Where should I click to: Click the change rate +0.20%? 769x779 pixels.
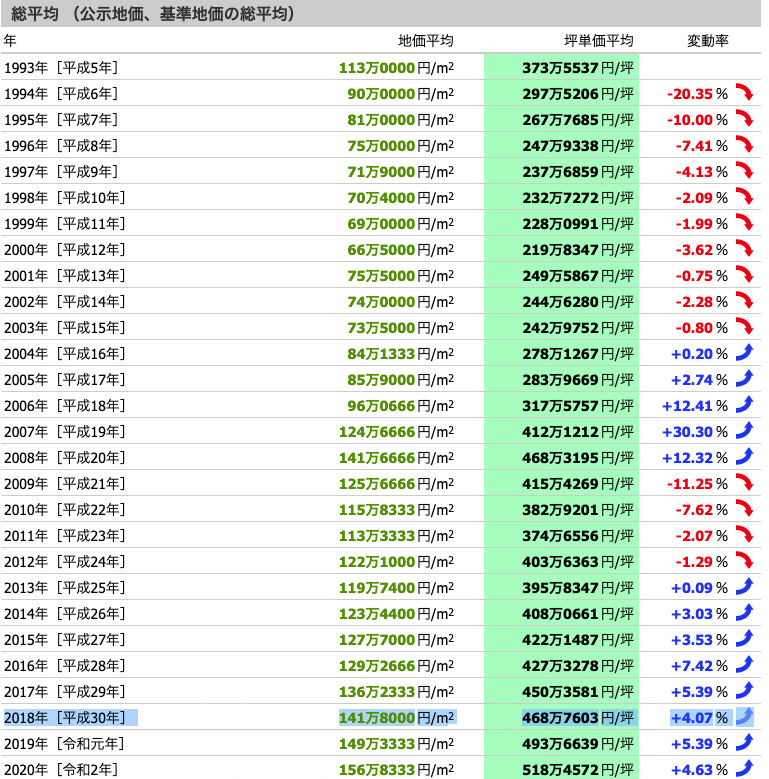[699, 354]
